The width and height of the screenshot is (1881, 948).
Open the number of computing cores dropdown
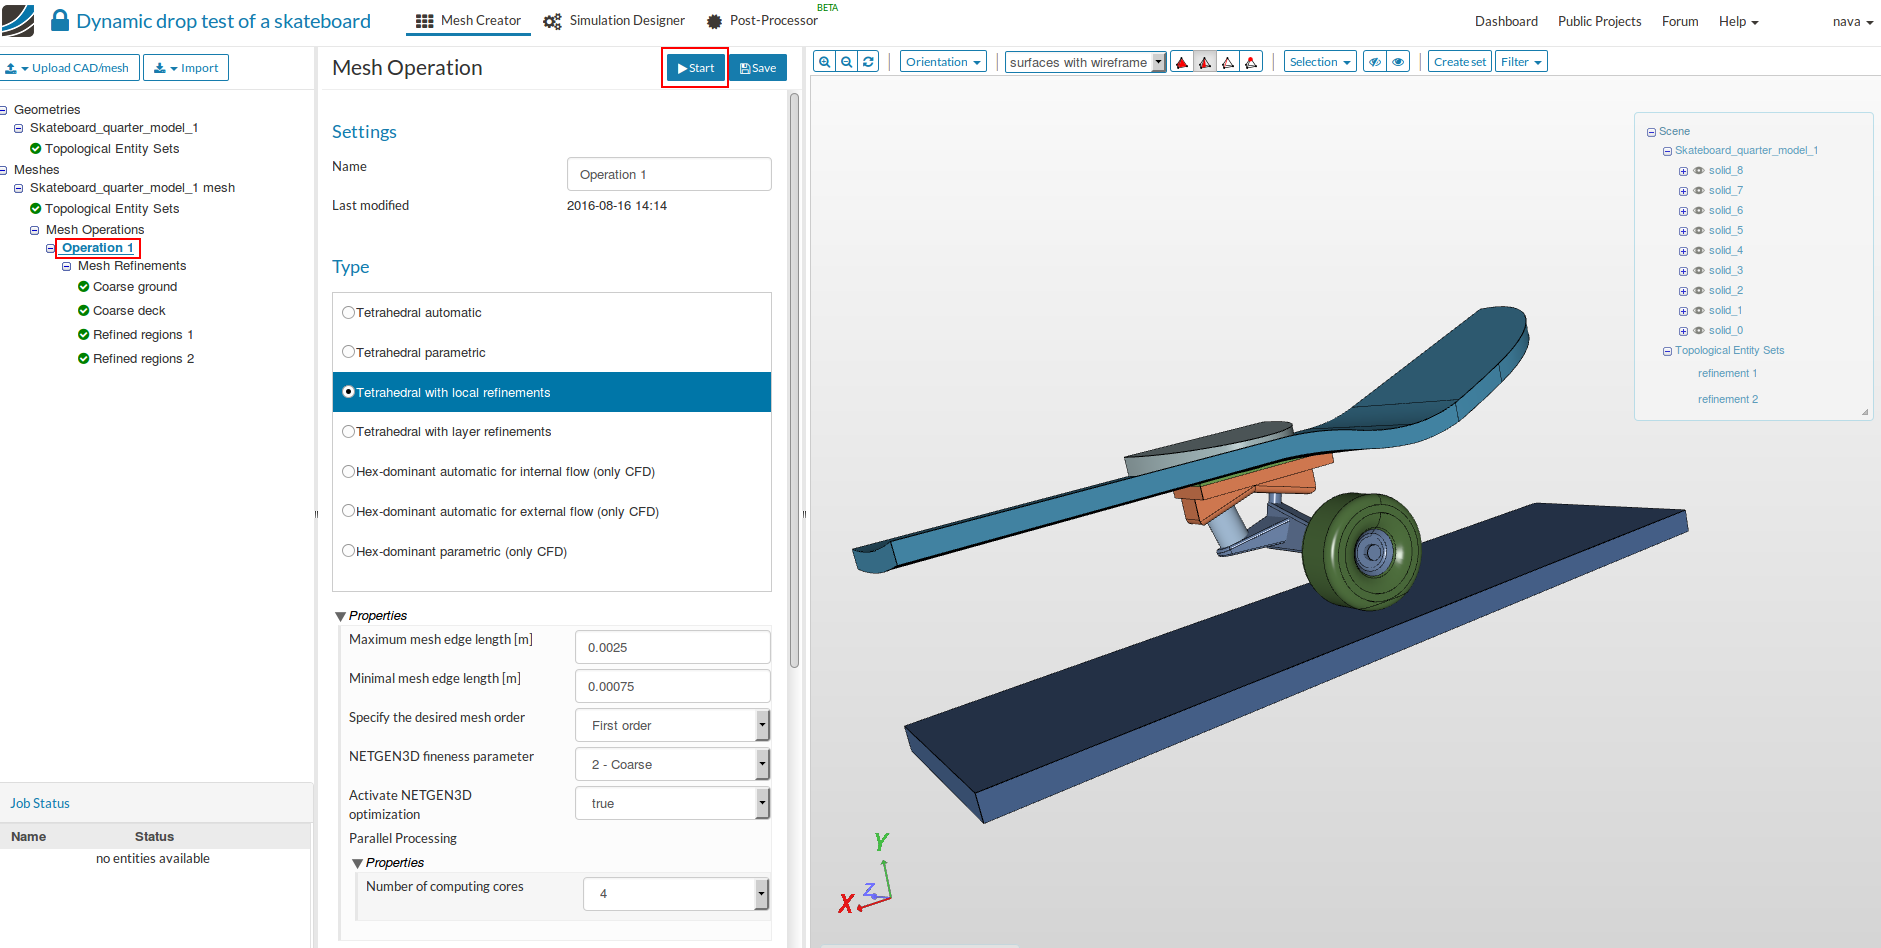676,894
